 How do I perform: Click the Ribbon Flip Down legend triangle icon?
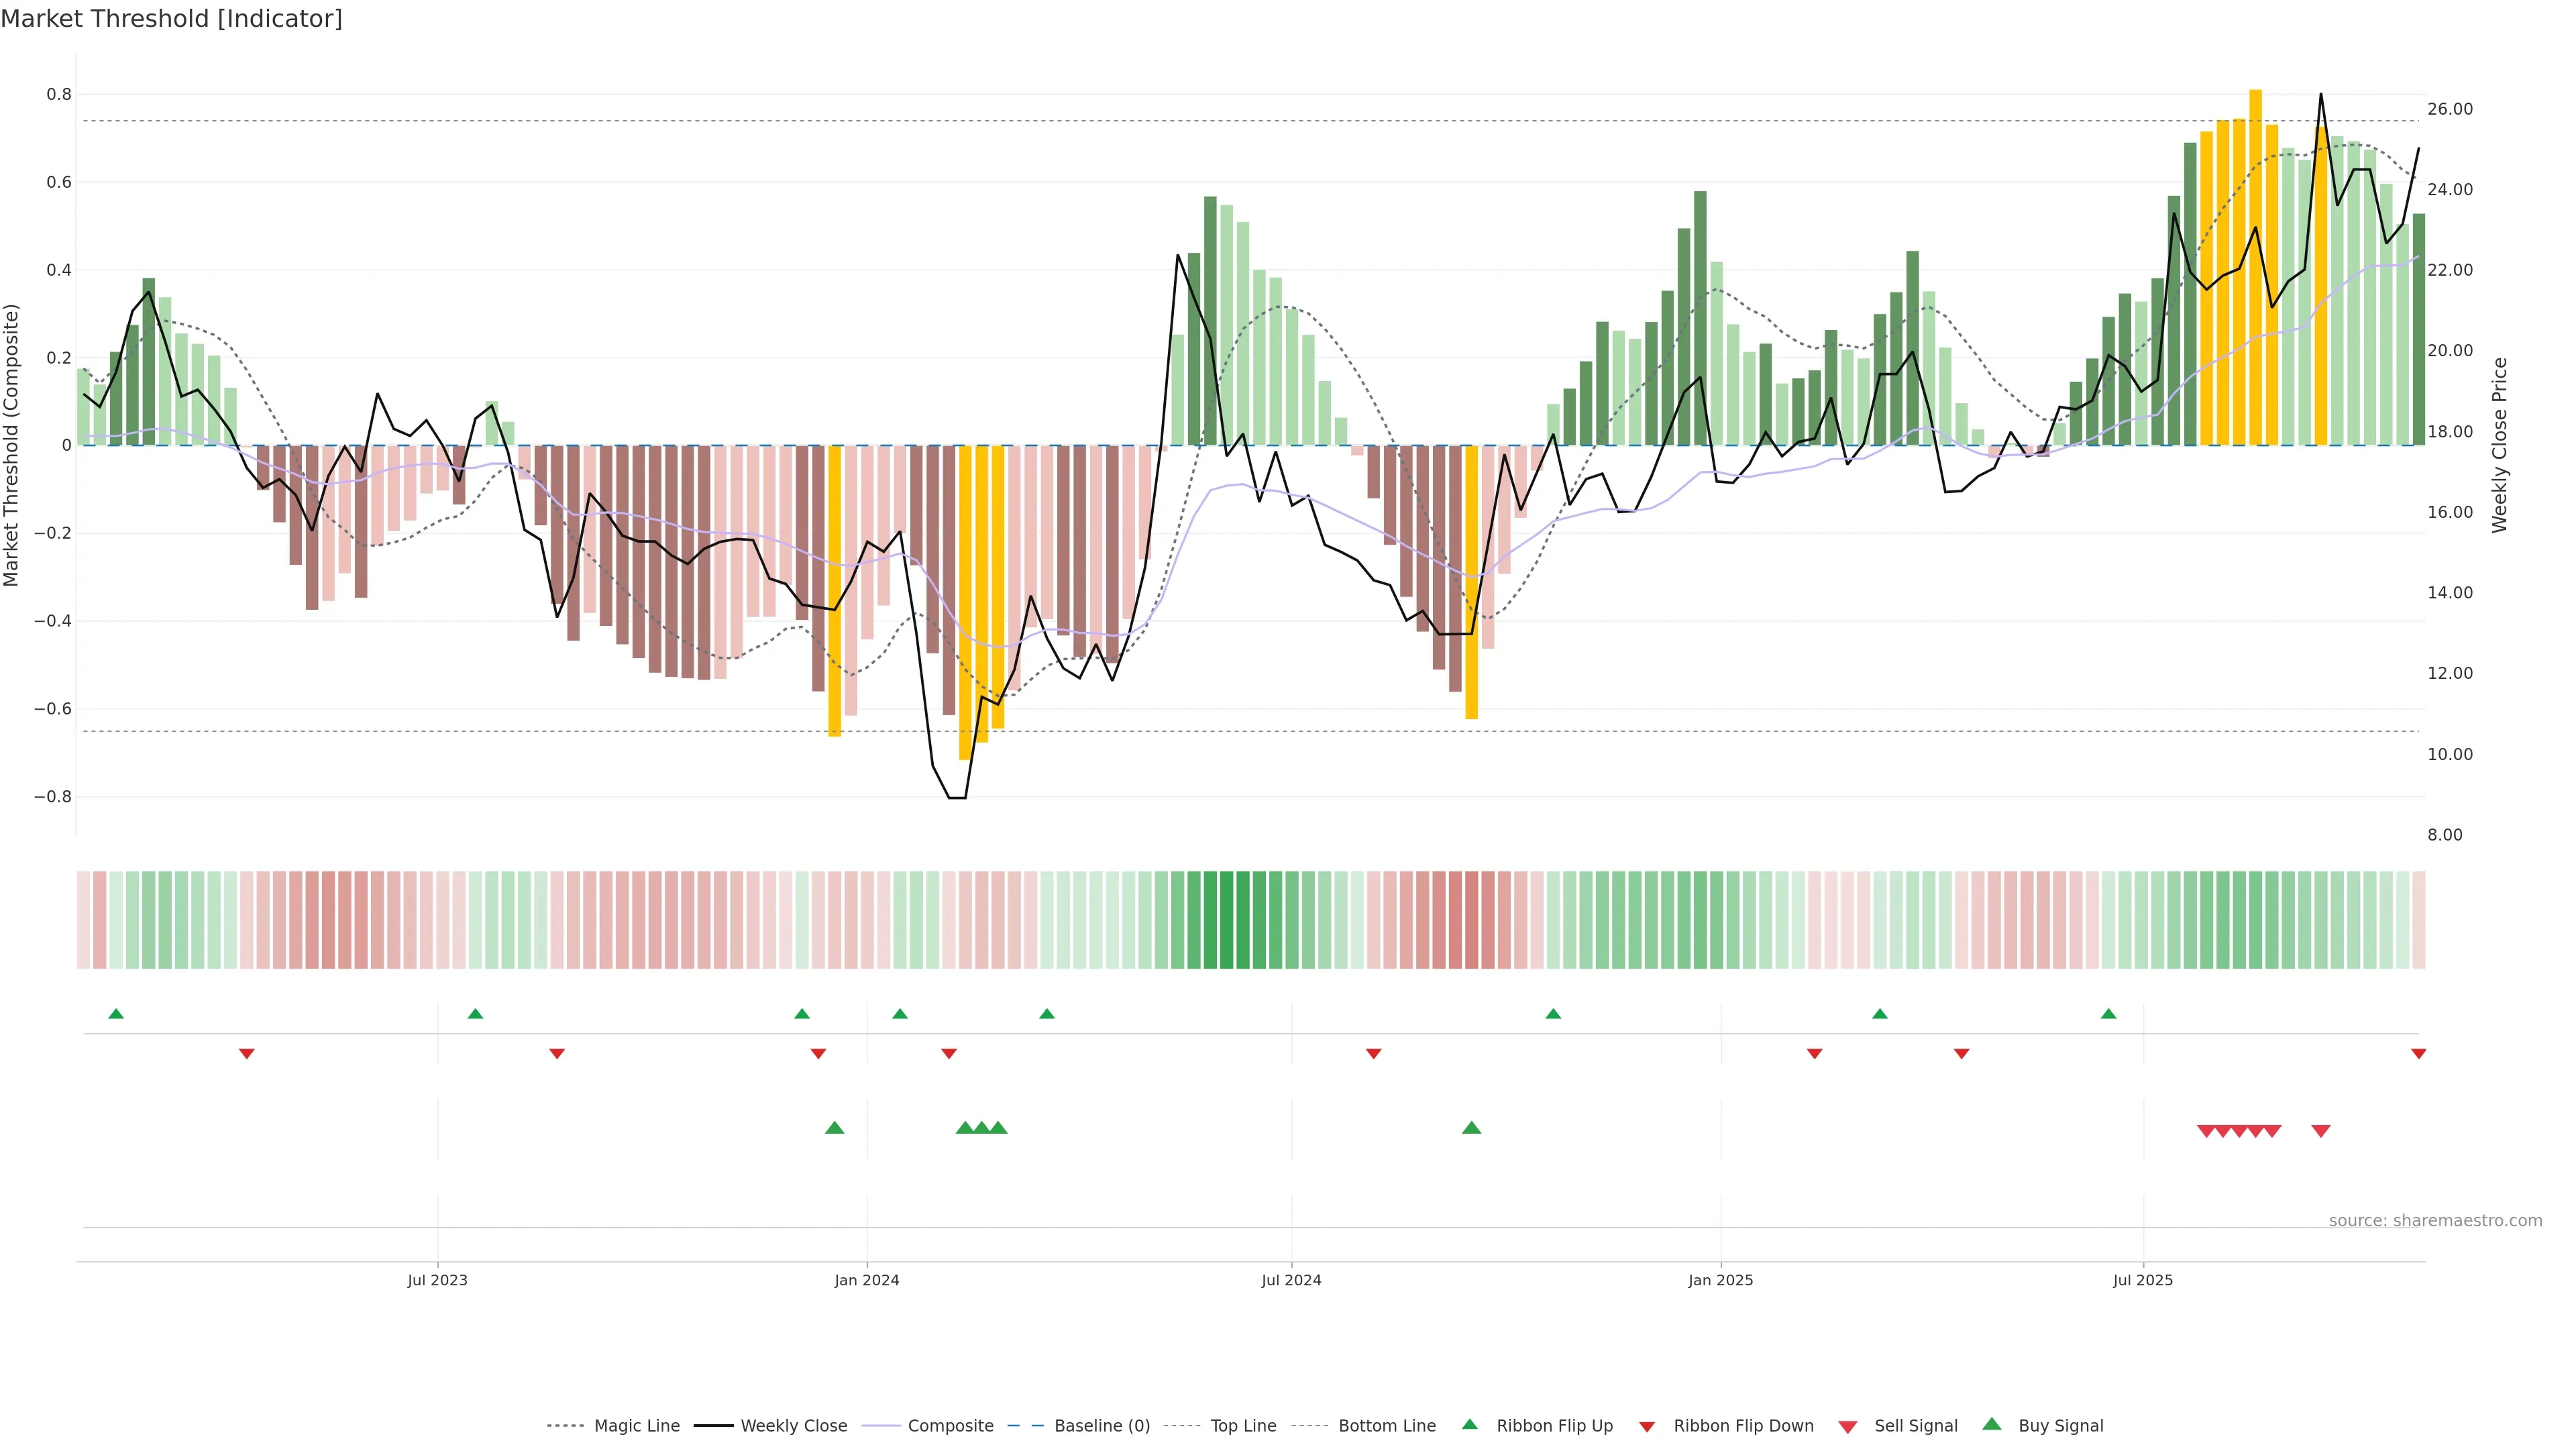pyautogui.click(x=1647, y=1427)
